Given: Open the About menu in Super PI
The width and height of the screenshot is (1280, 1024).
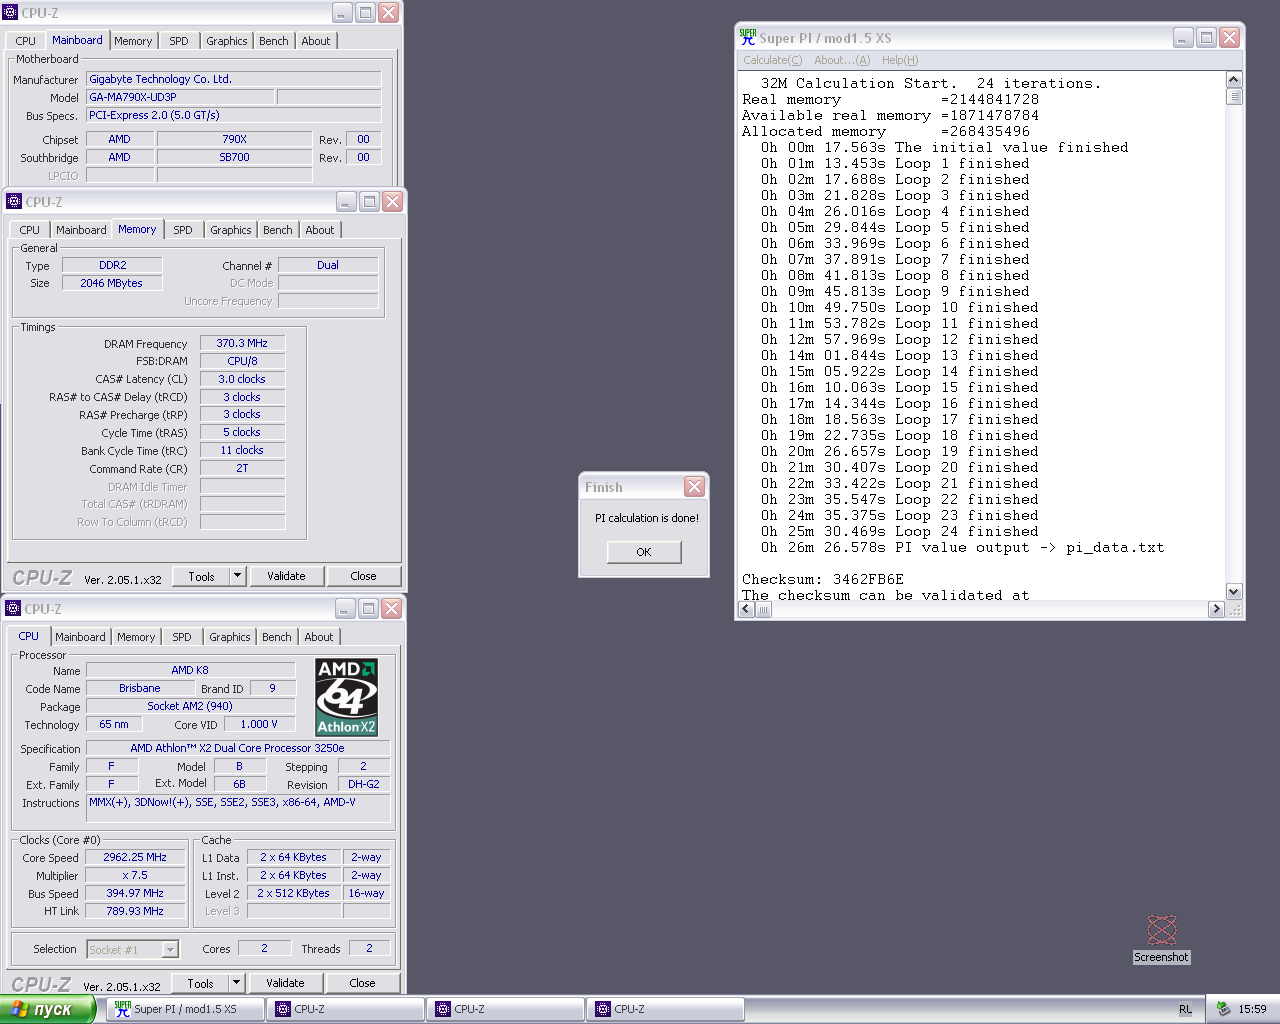Looking at the screenshot, I should coord(842,60).
